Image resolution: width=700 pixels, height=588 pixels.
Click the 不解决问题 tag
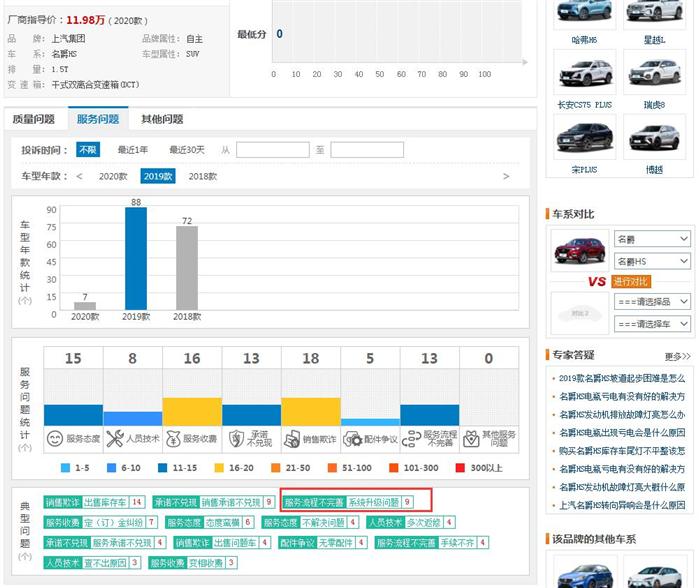[310, 522]
